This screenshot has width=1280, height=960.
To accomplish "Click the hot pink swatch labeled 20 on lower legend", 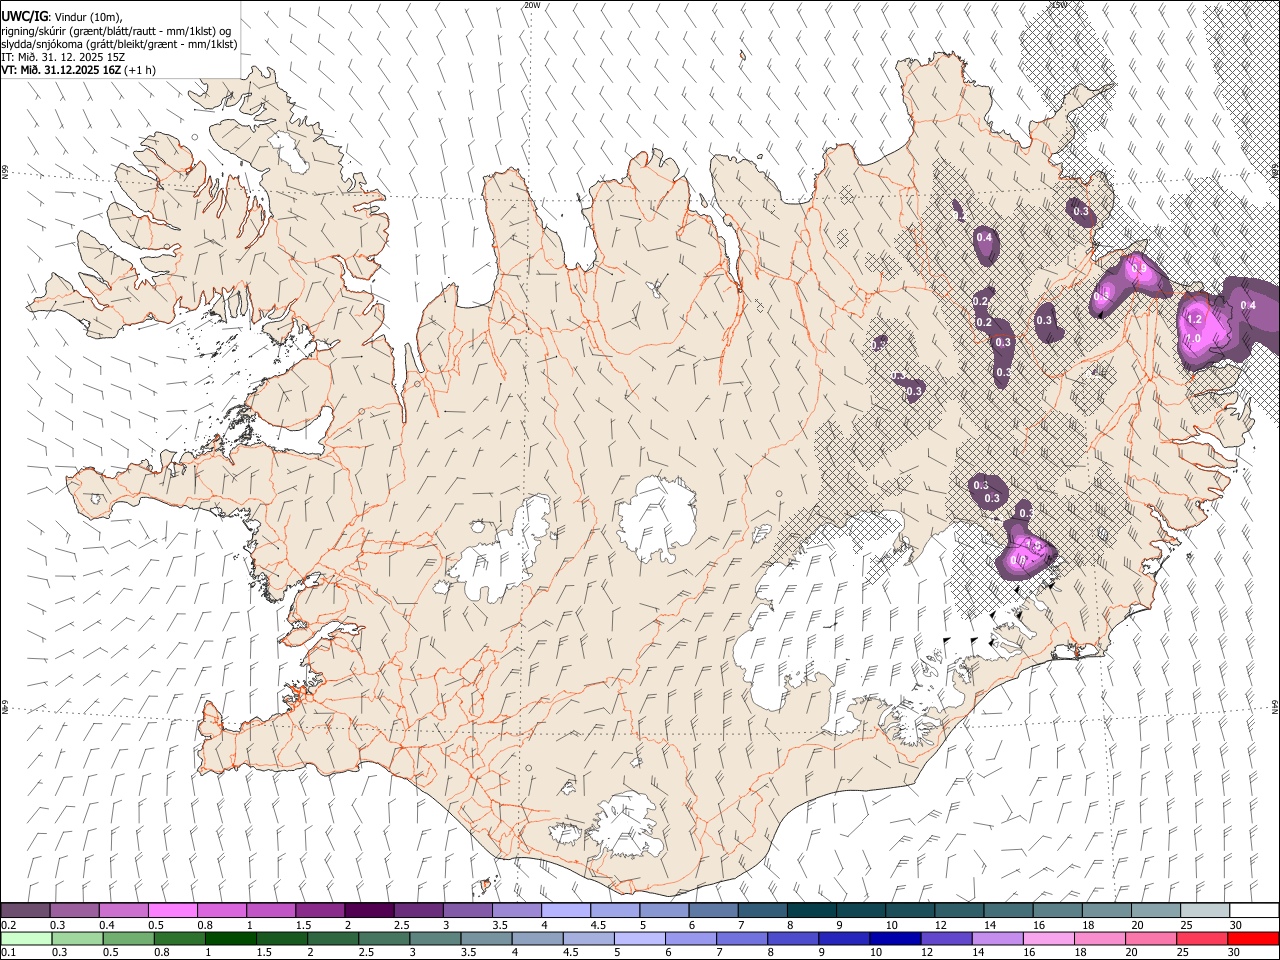I will 1152,938.
